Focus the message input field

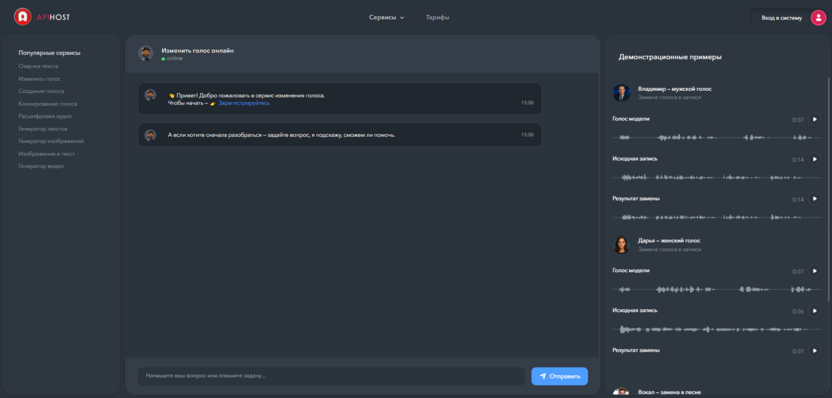[x=331, y=376]
